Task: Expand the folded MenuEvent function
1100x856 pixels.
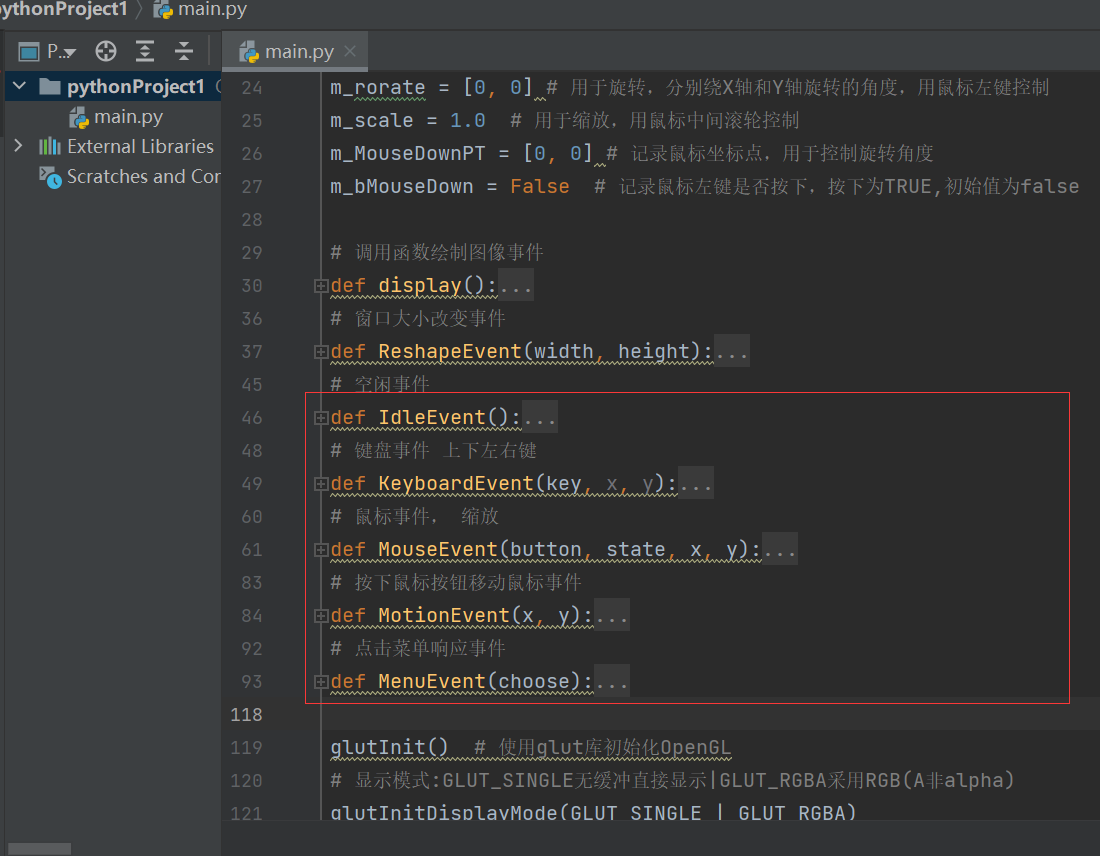Action: tap(611, 681)
